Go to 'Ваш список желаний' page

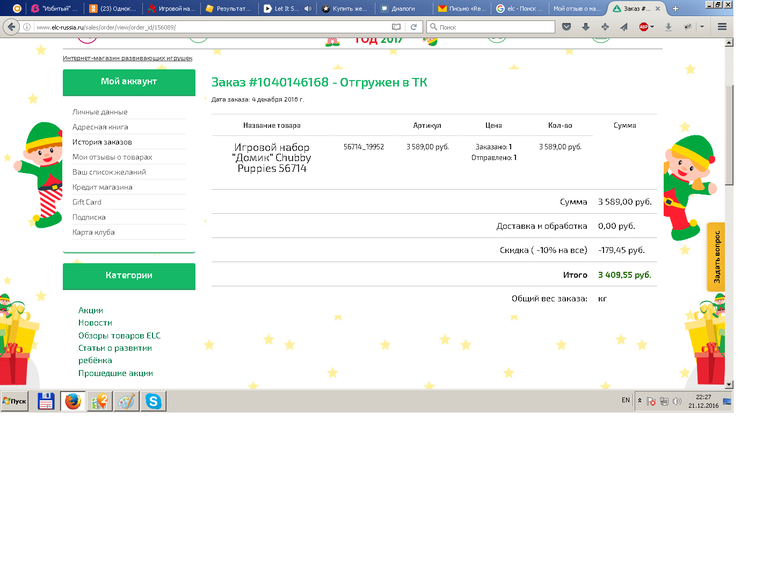(109, 172)
